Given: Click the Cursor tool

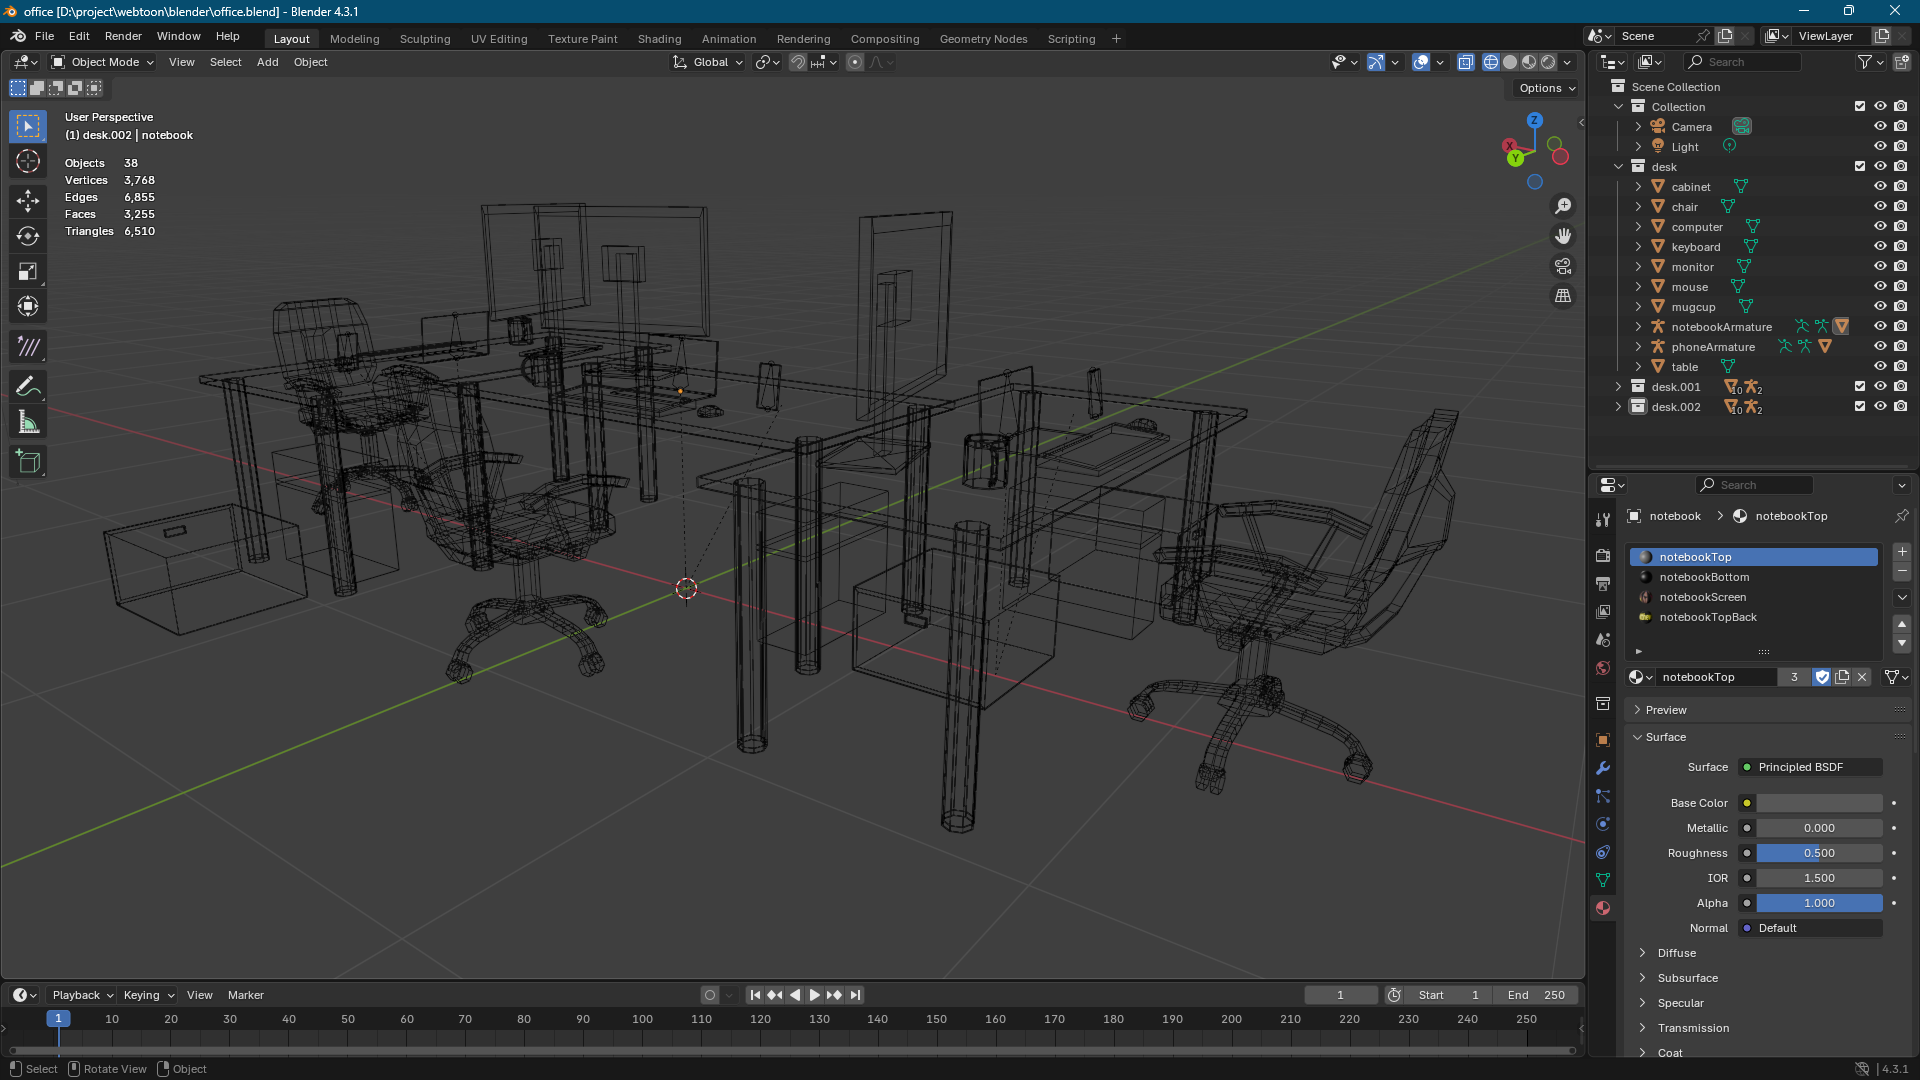Looking at the screenshot, I should [x=28, y=162].
